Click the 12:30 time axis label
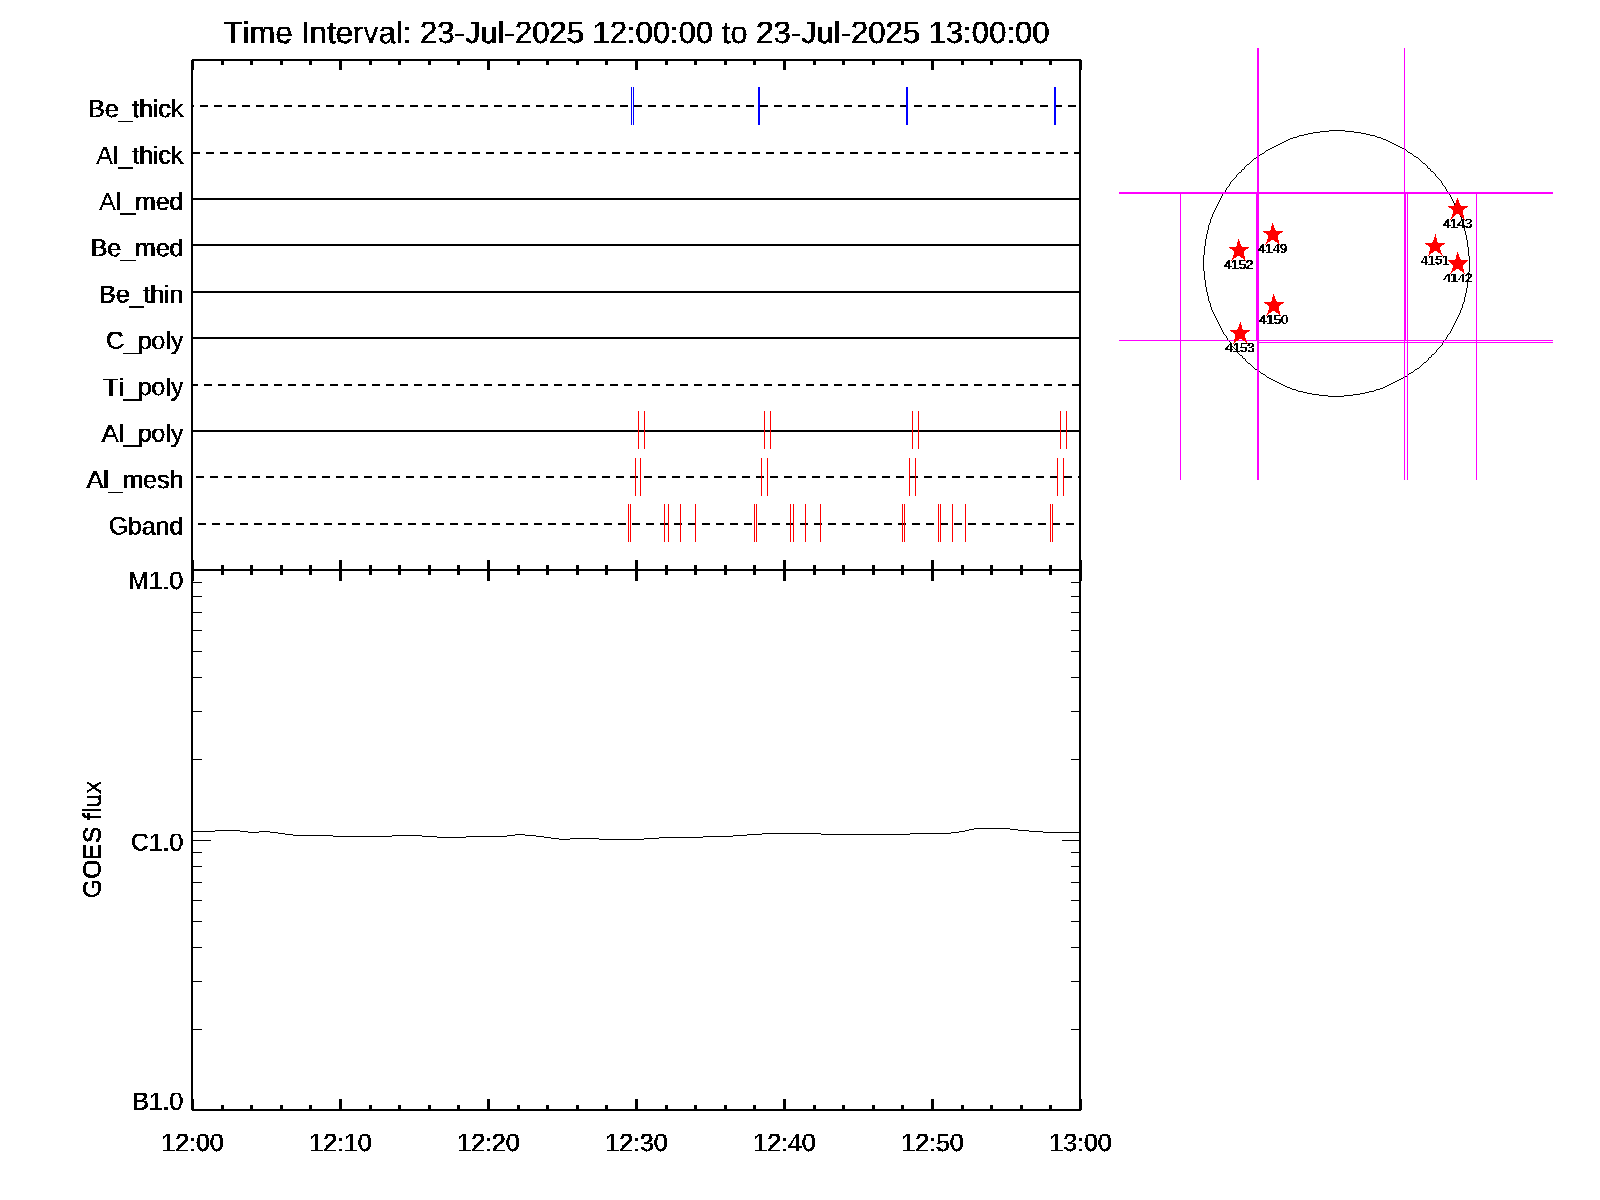This screenshot has width=1600, height=1200. pos(636,1143)
